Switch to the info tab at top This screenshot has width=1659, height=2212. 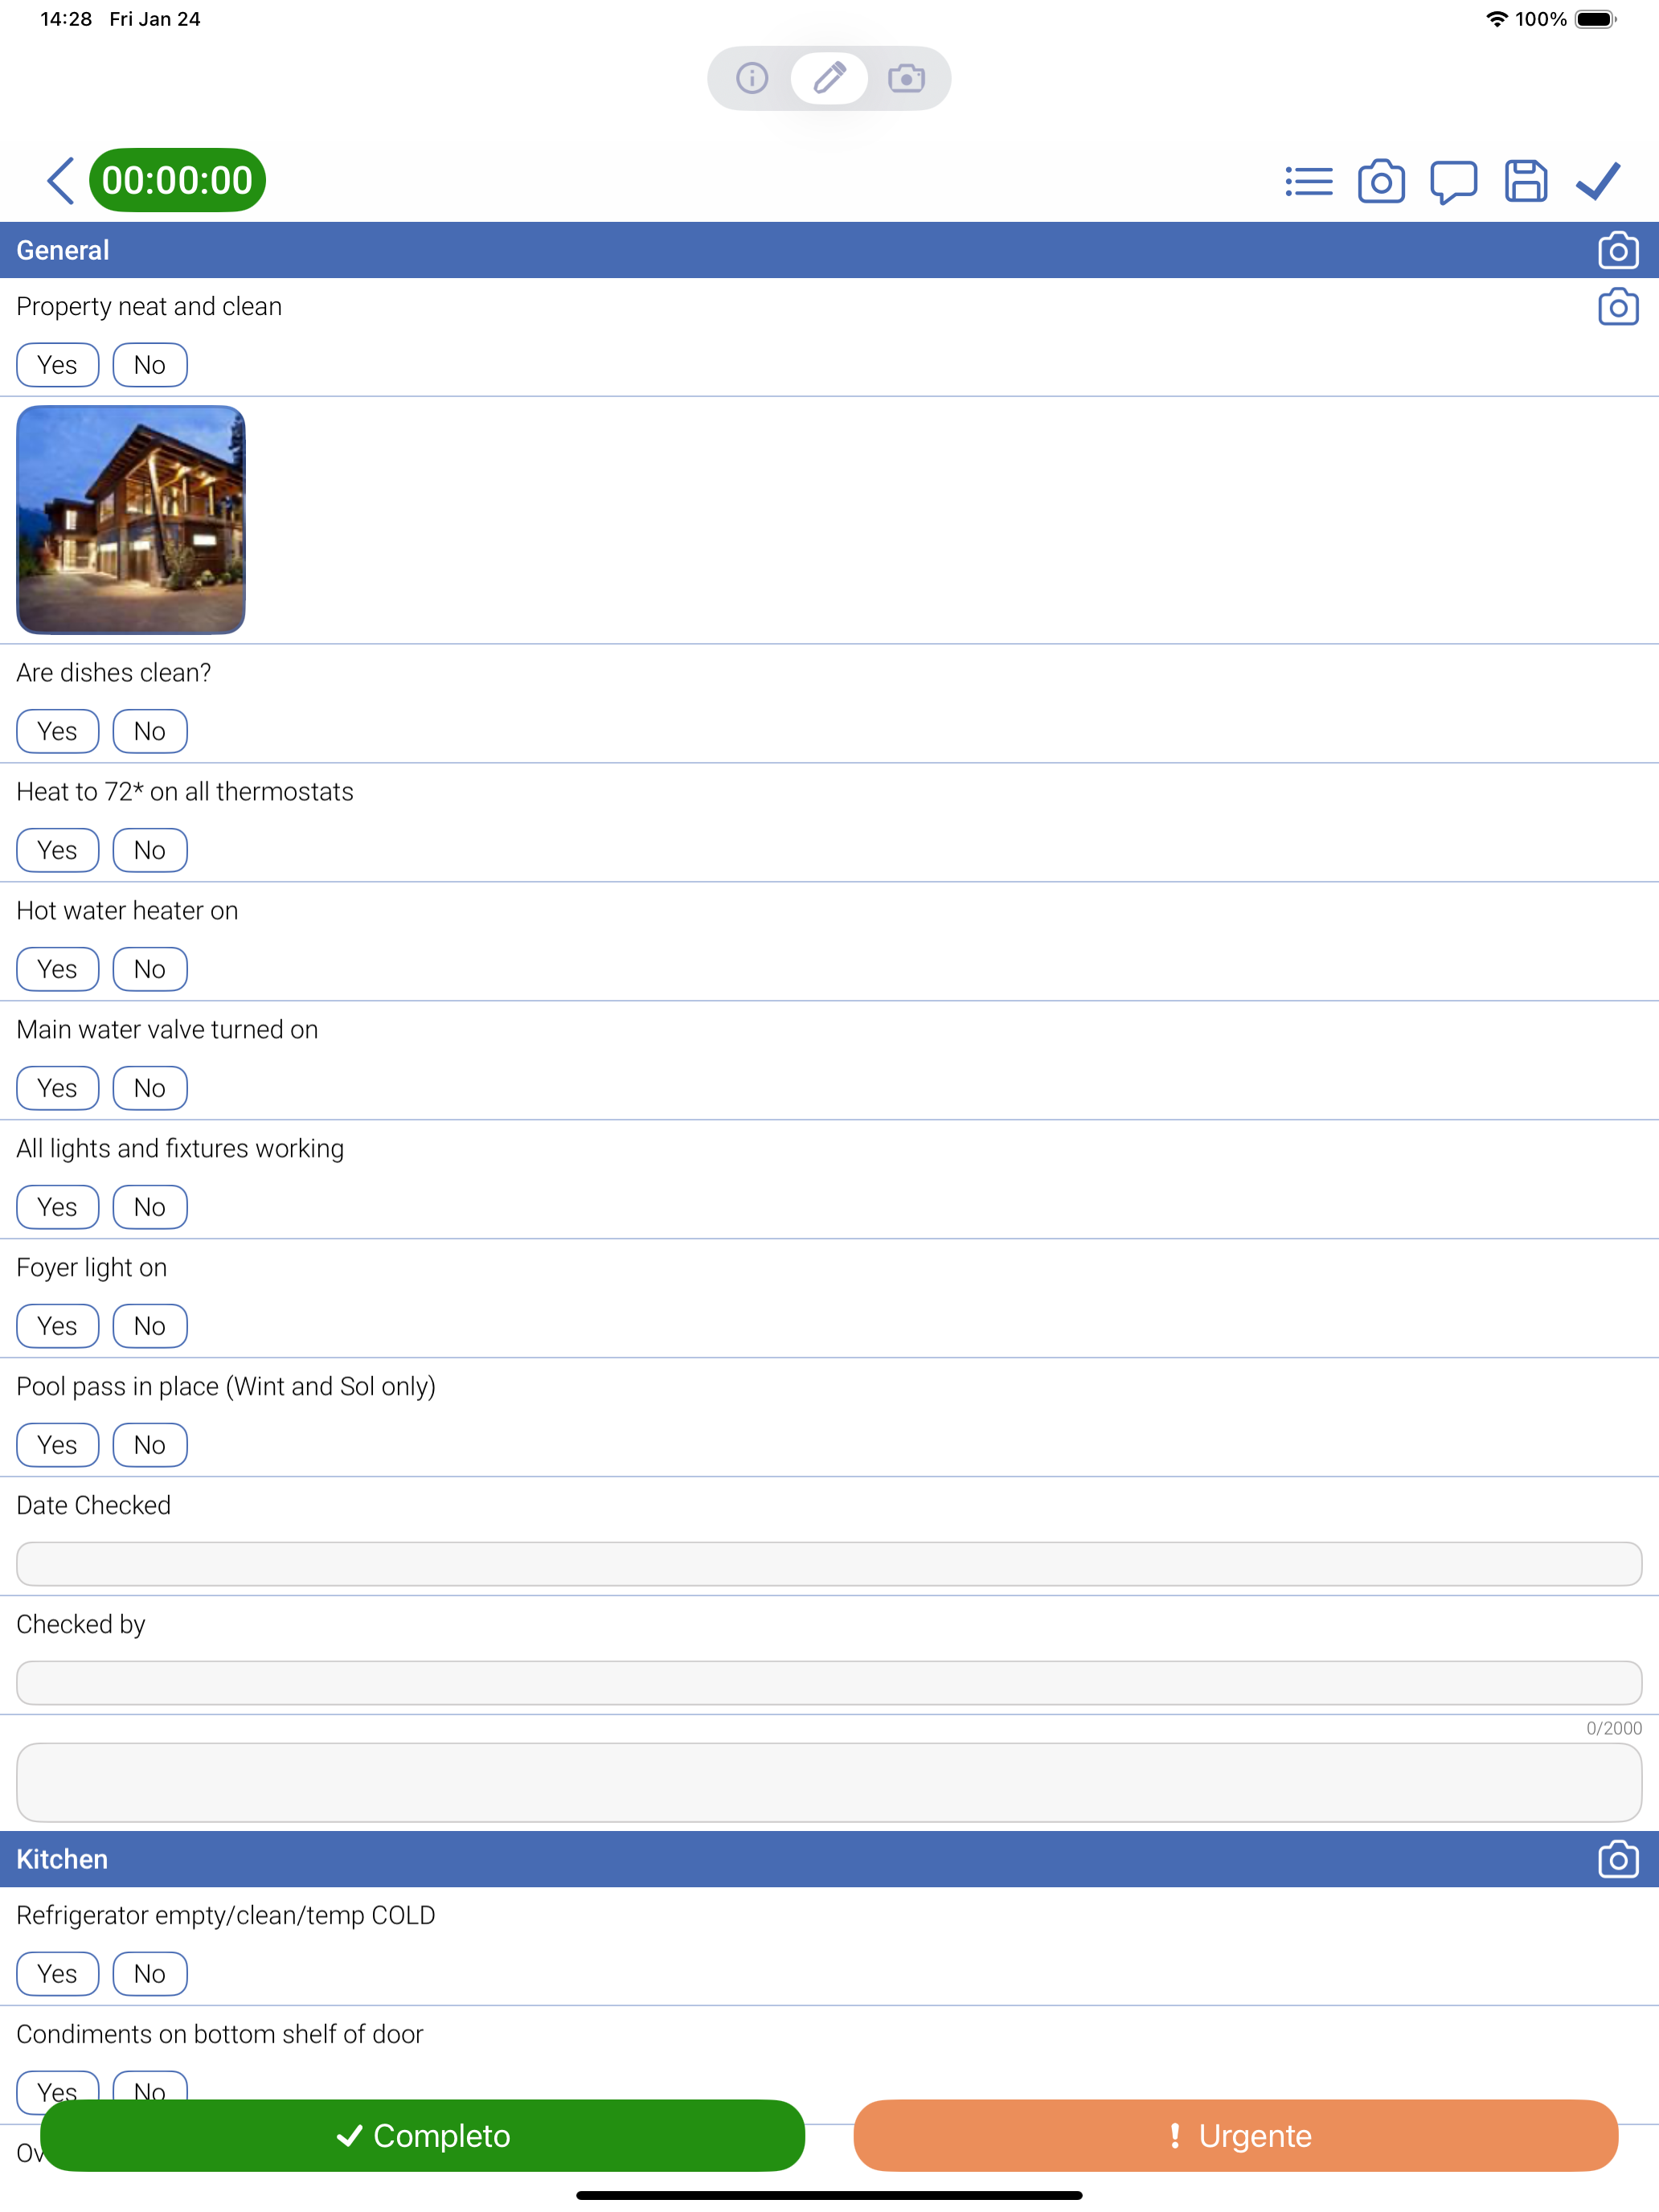752,78
